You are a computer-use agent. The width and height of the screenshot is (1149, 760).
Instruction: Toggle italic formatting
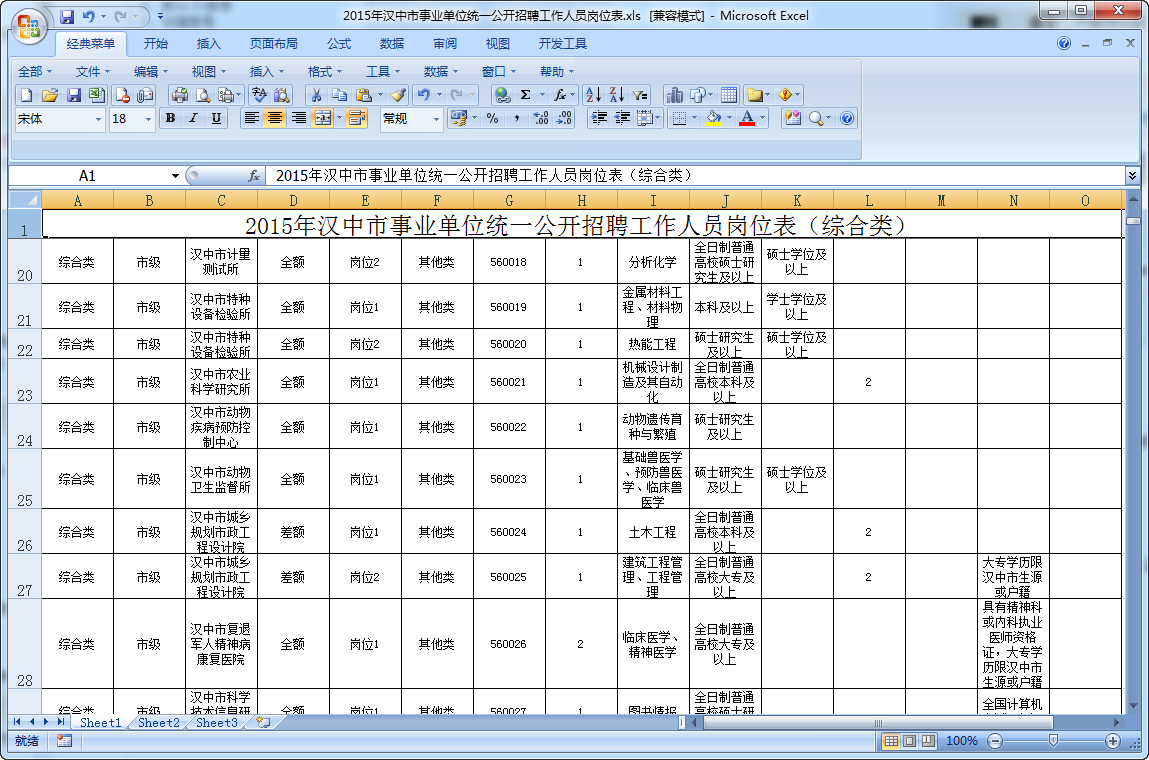pos(192,118)
